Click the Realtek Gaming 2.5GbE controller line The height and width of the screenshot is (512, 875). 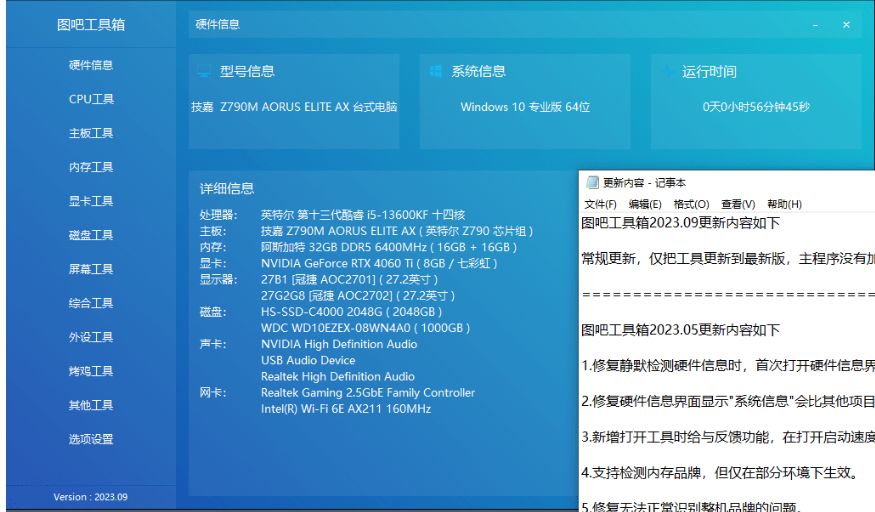[x=368, y=393]
